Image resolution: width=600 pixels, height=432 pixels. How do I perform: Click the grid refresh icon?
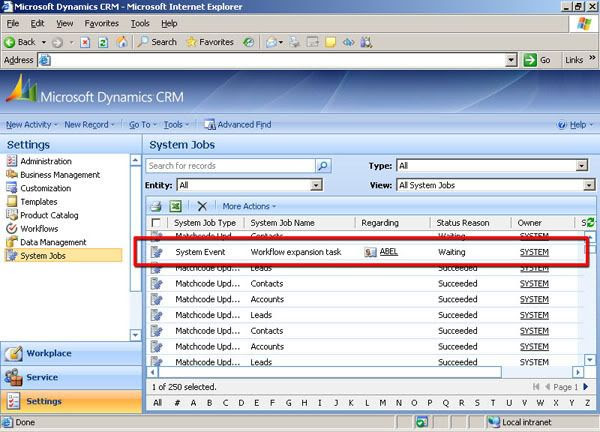tap(591, 222)
